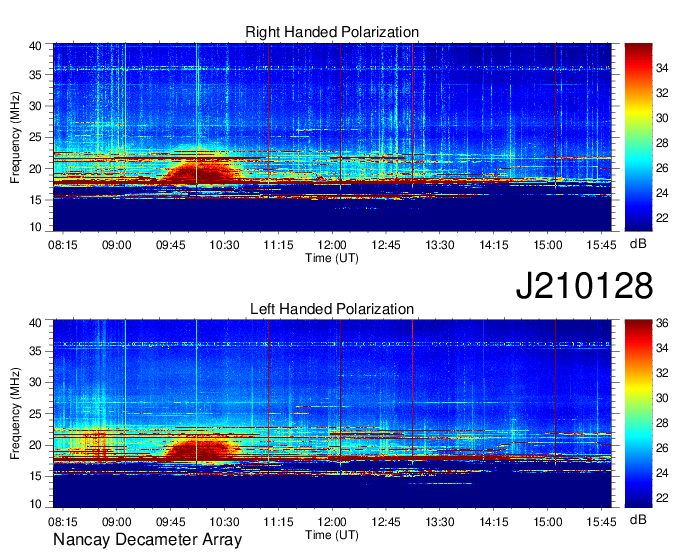
Task: Click the 14:15 time tick under the Right Handed plot
Action: (494, 245)
